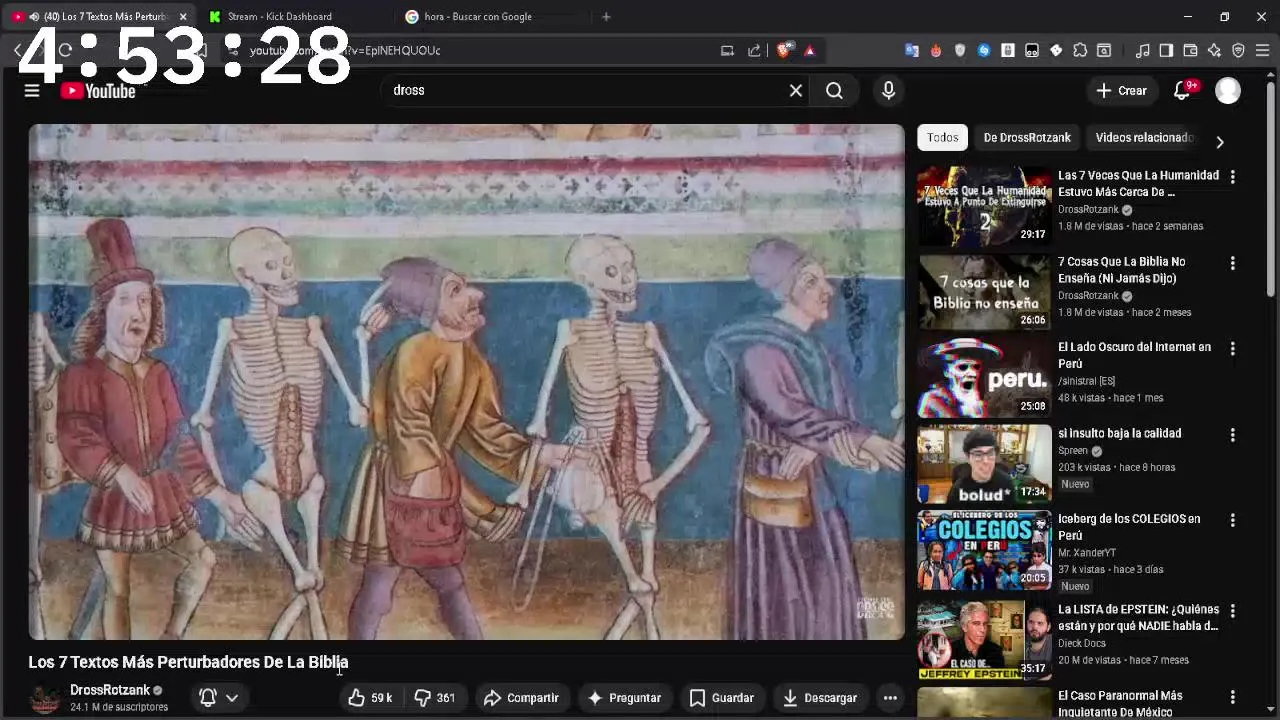This screenshot has width=1280, height=720.
Task: Clear the search box text
Action: tap(796, 91)
